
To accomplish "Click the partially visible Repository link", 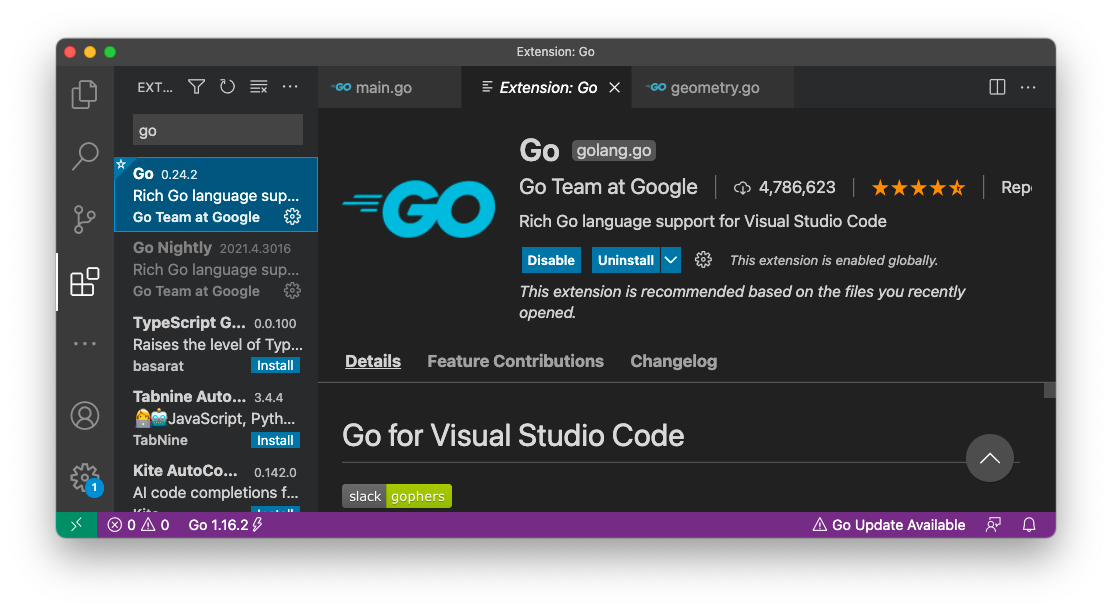I will coord(1016,187).
